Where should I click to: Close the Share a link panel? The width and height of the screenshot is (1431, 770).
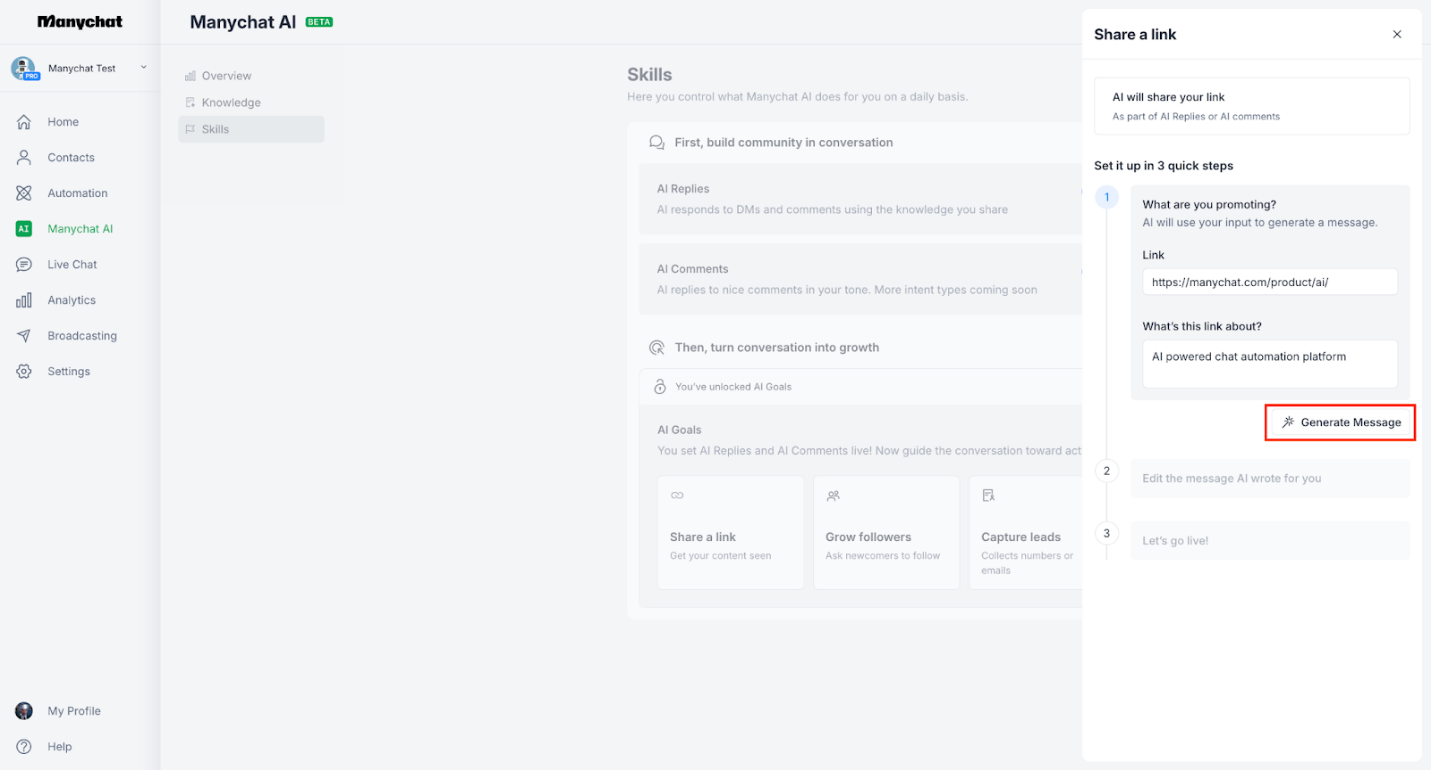click(1397, 33)
